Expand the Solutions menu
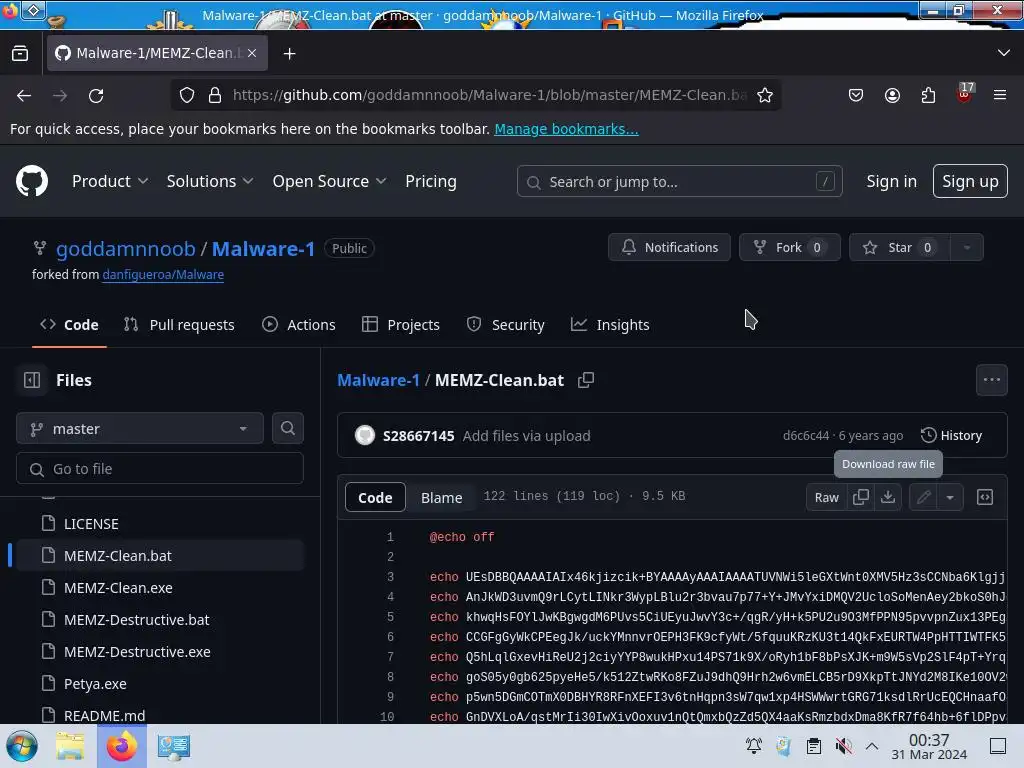The height and width of the screenshot is (768, 1024). 210,182
